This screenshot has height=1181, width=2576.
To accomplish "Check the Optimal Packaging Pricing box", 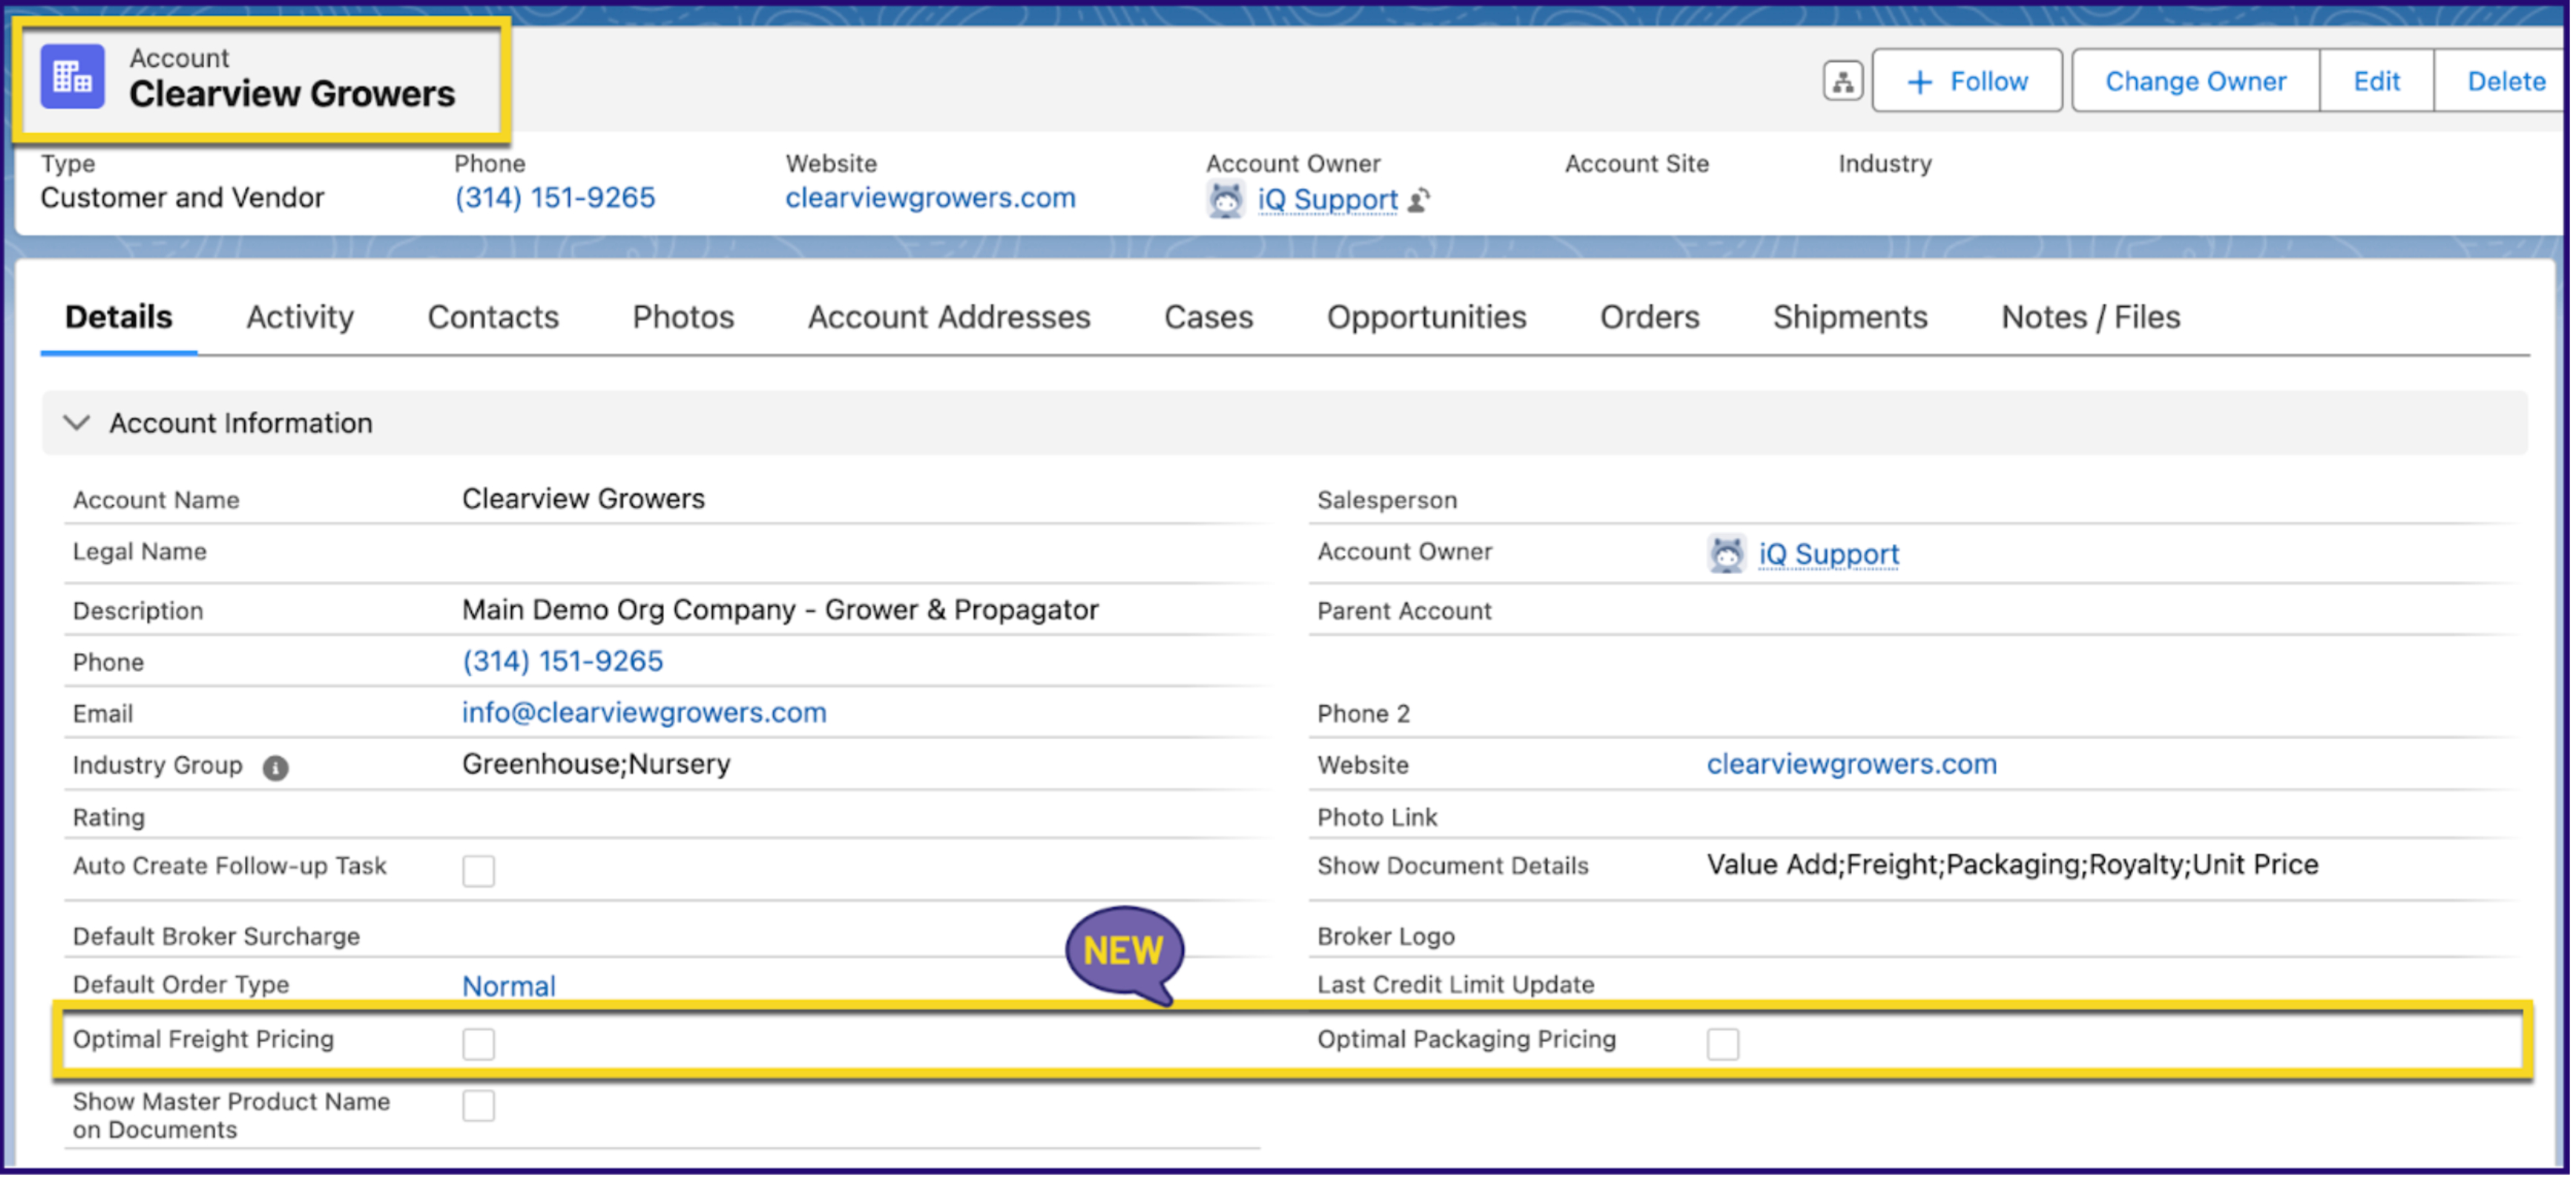I will pyautogui.click(x=1723, y=1043).
